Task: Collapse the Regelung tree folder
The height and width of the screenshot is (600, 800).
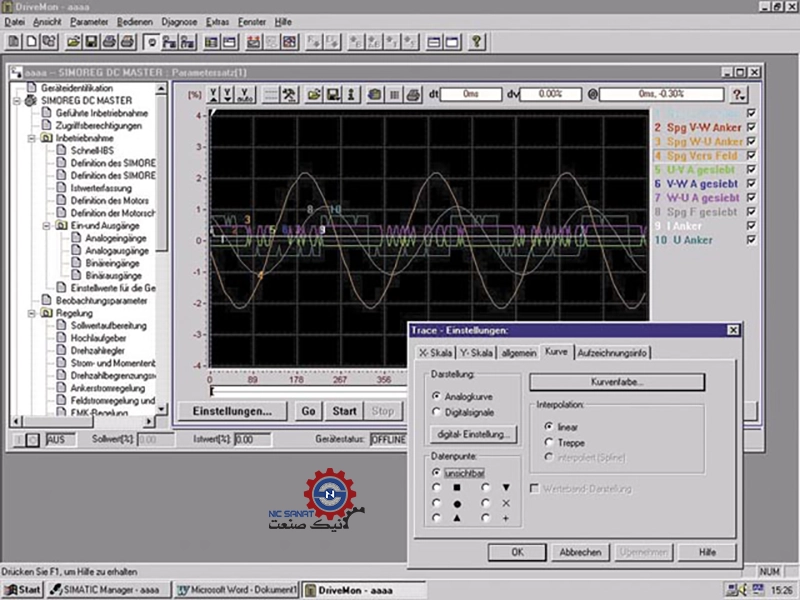Action: pos(33,313)
